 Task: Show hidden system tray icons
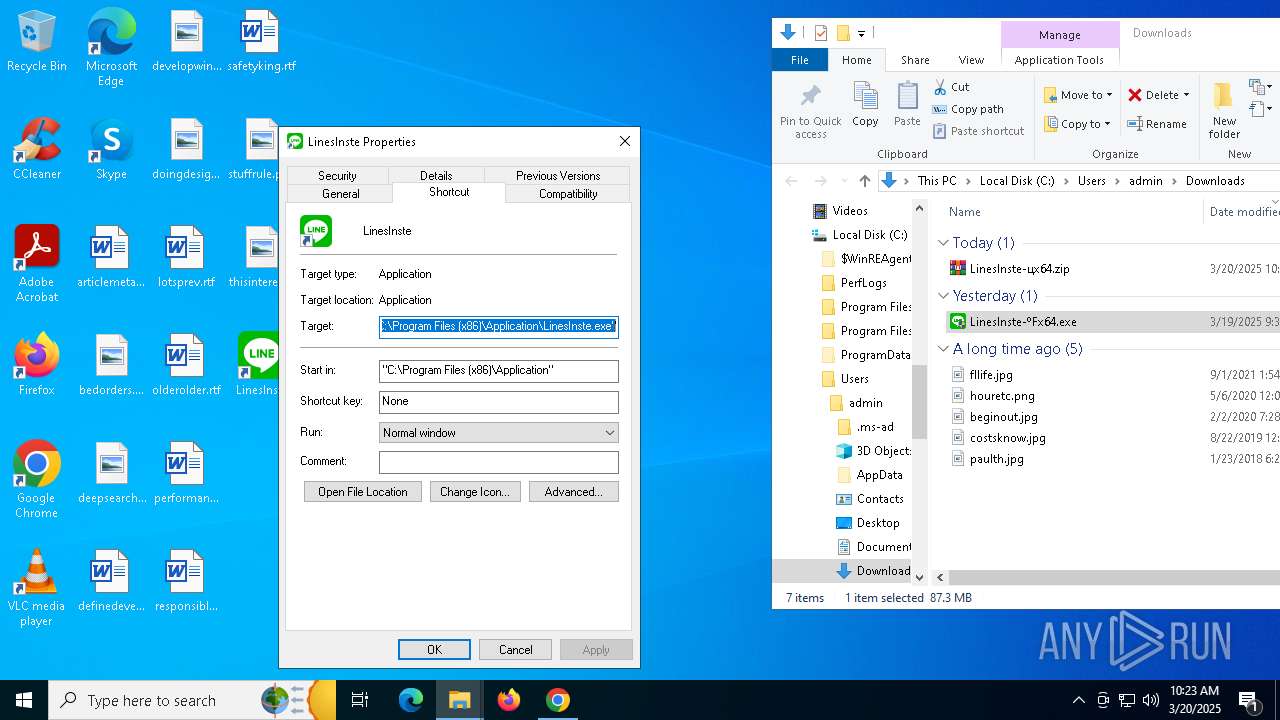pos(1078,700)
